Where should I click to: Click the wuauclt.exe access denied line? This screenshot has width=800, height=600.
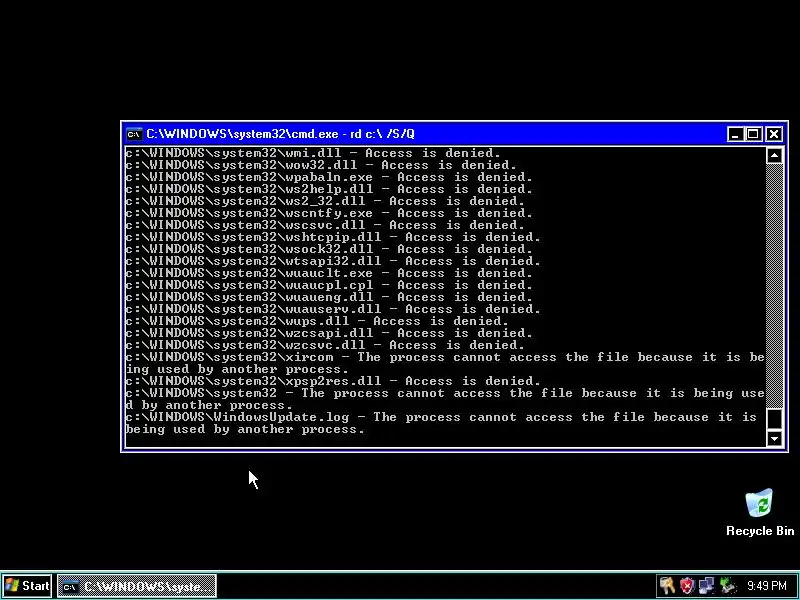pyautogui.click(x=329, y=273)
